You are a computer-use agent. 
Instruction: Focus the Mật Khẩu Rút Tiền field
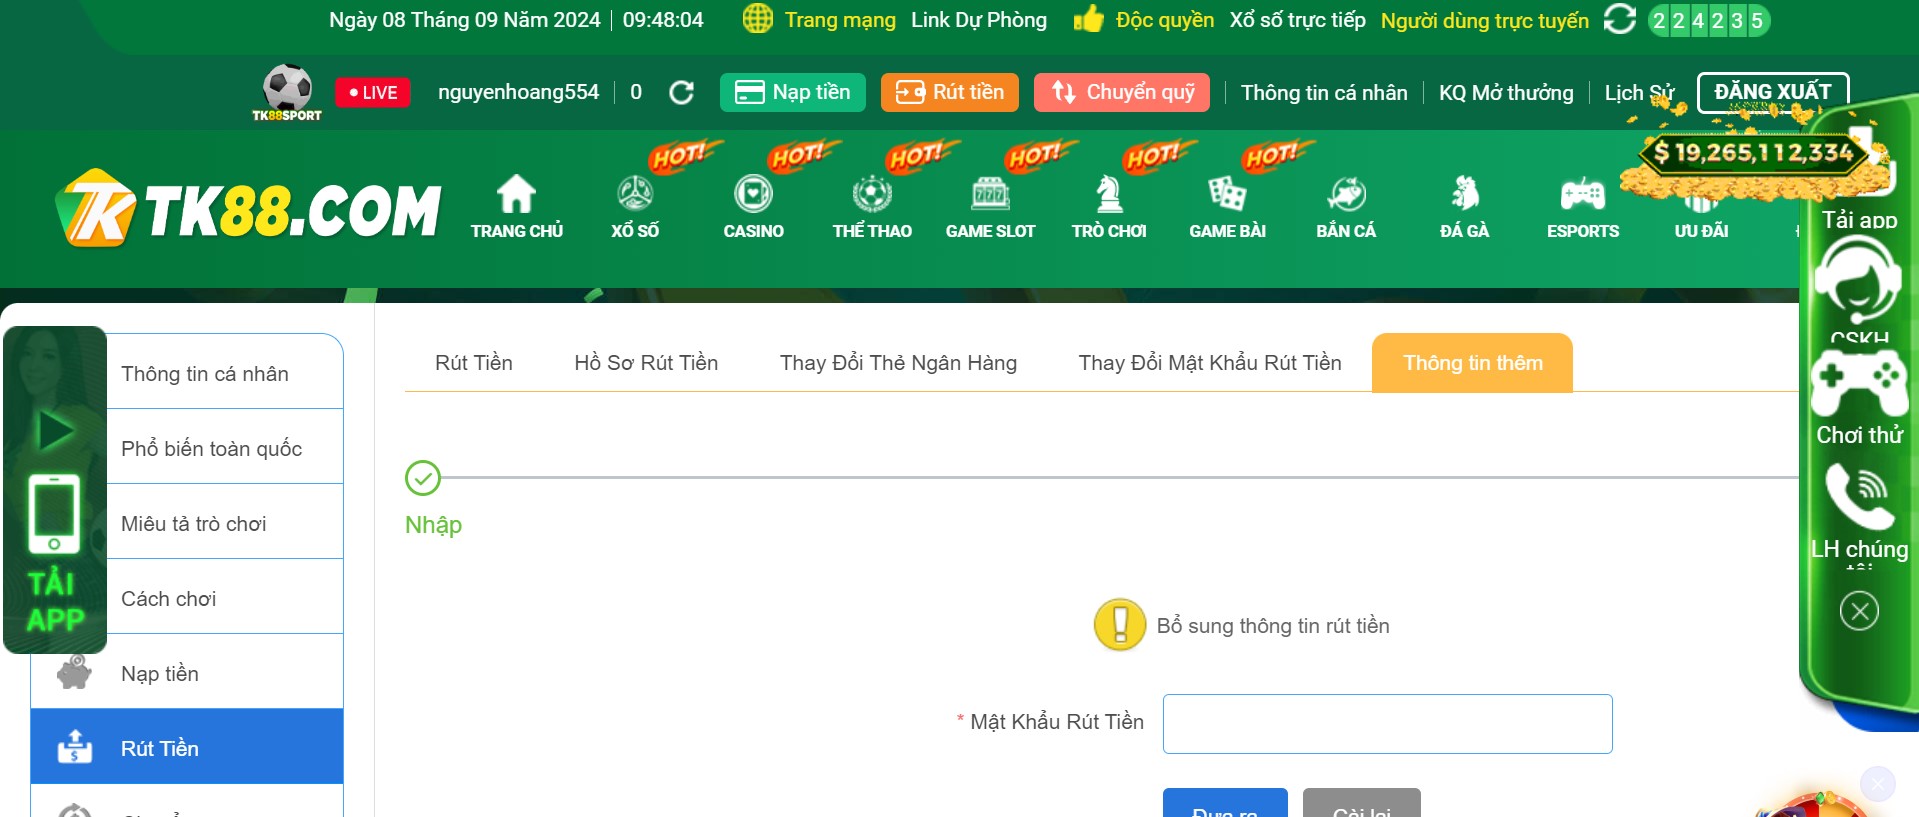click(x=1387, y=723)
